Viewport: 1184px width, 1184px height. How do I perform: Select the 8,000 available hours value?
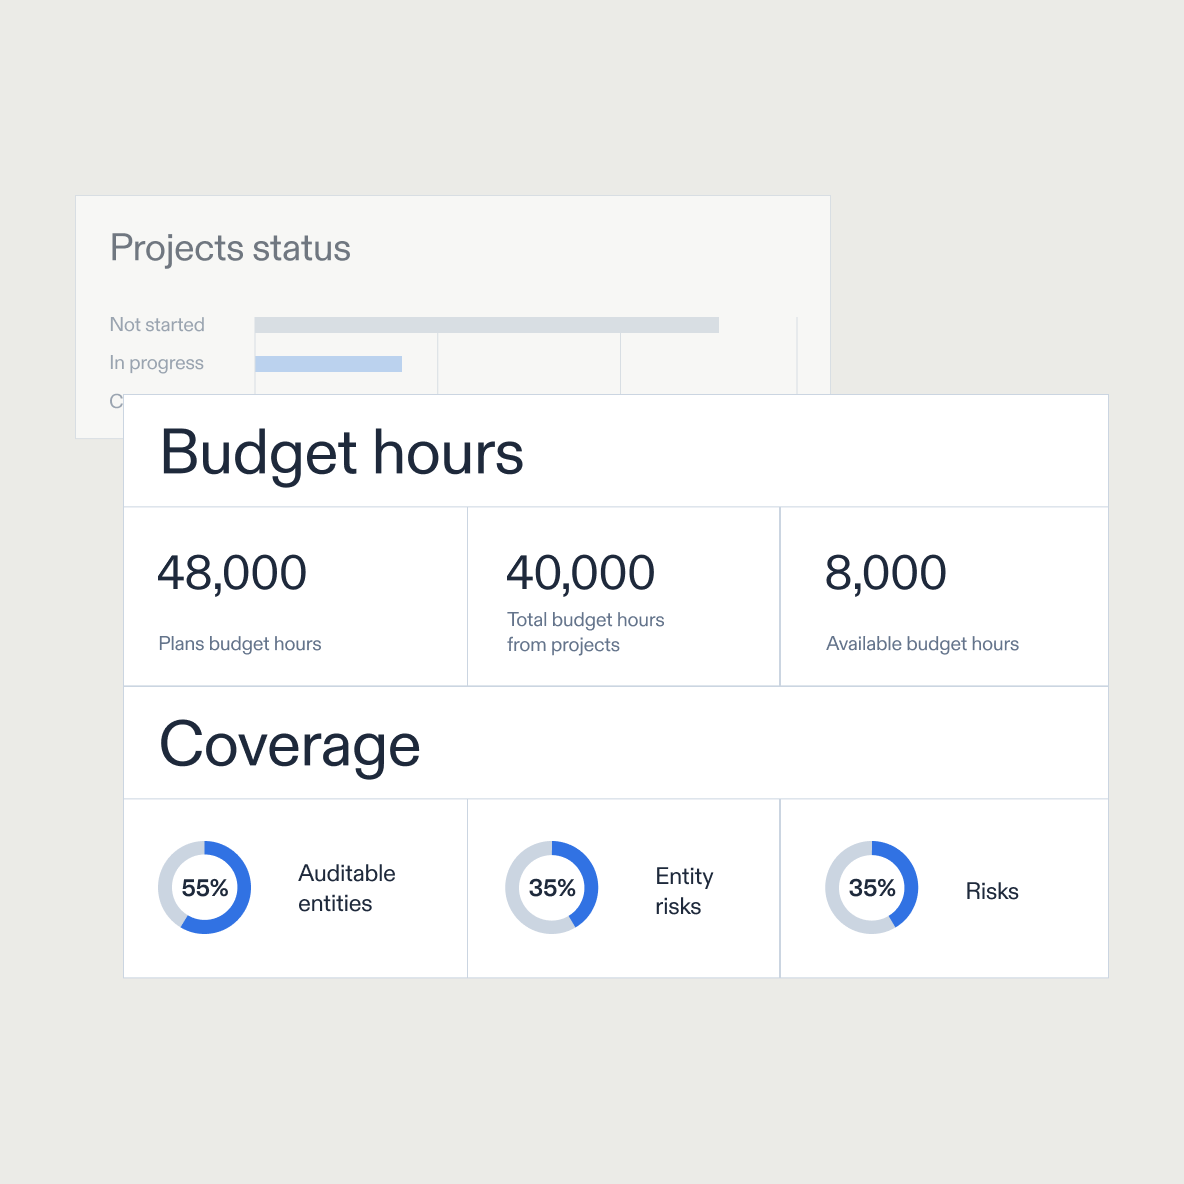click(x=886, y=572)
